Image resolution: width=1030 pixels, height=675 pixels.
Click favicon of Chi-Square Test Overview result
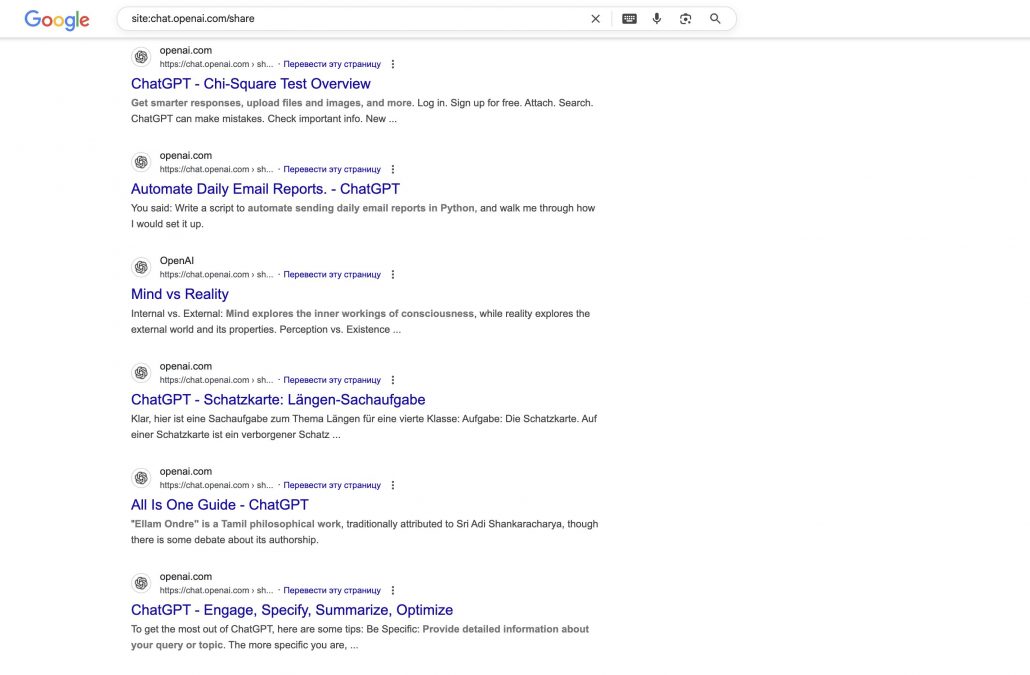(141, 57)
